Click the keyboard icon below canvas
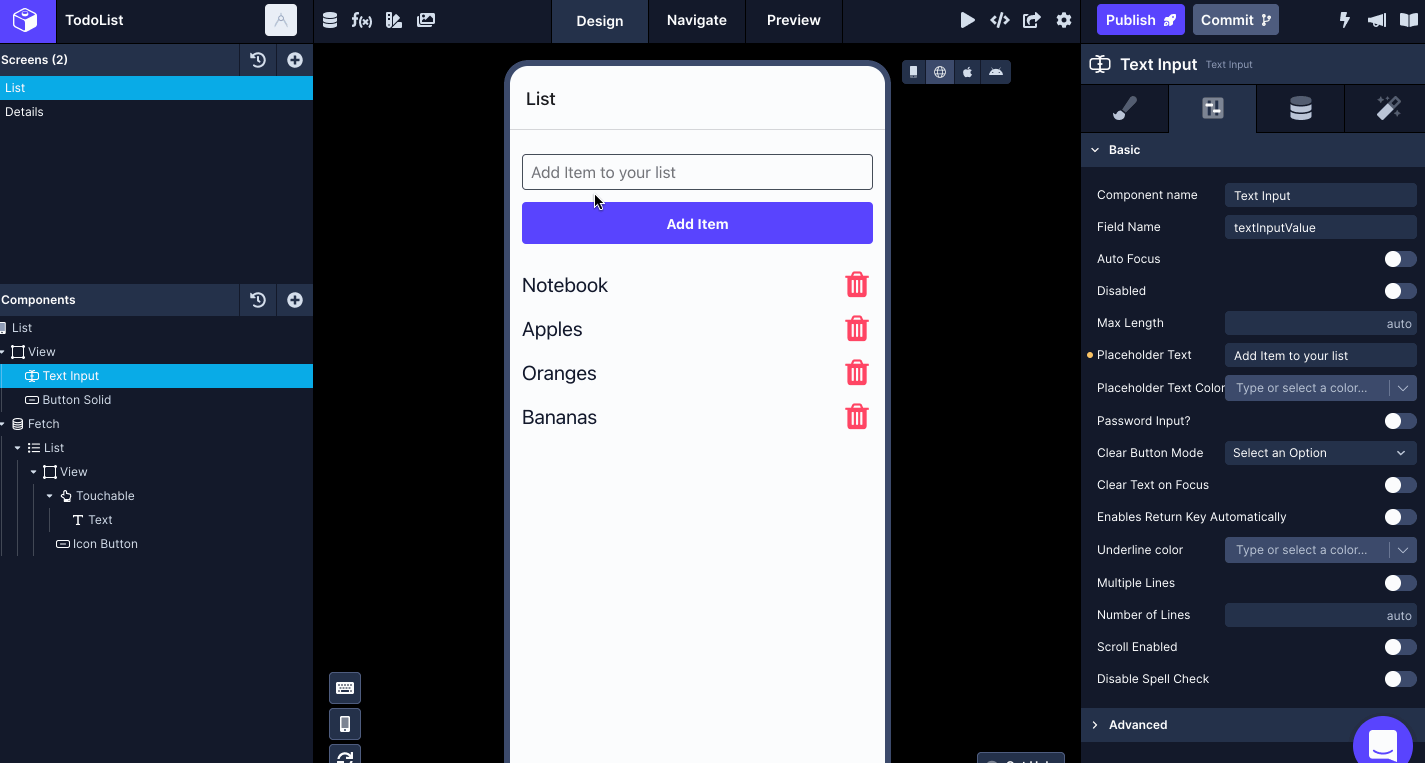 tap(345, 688)
